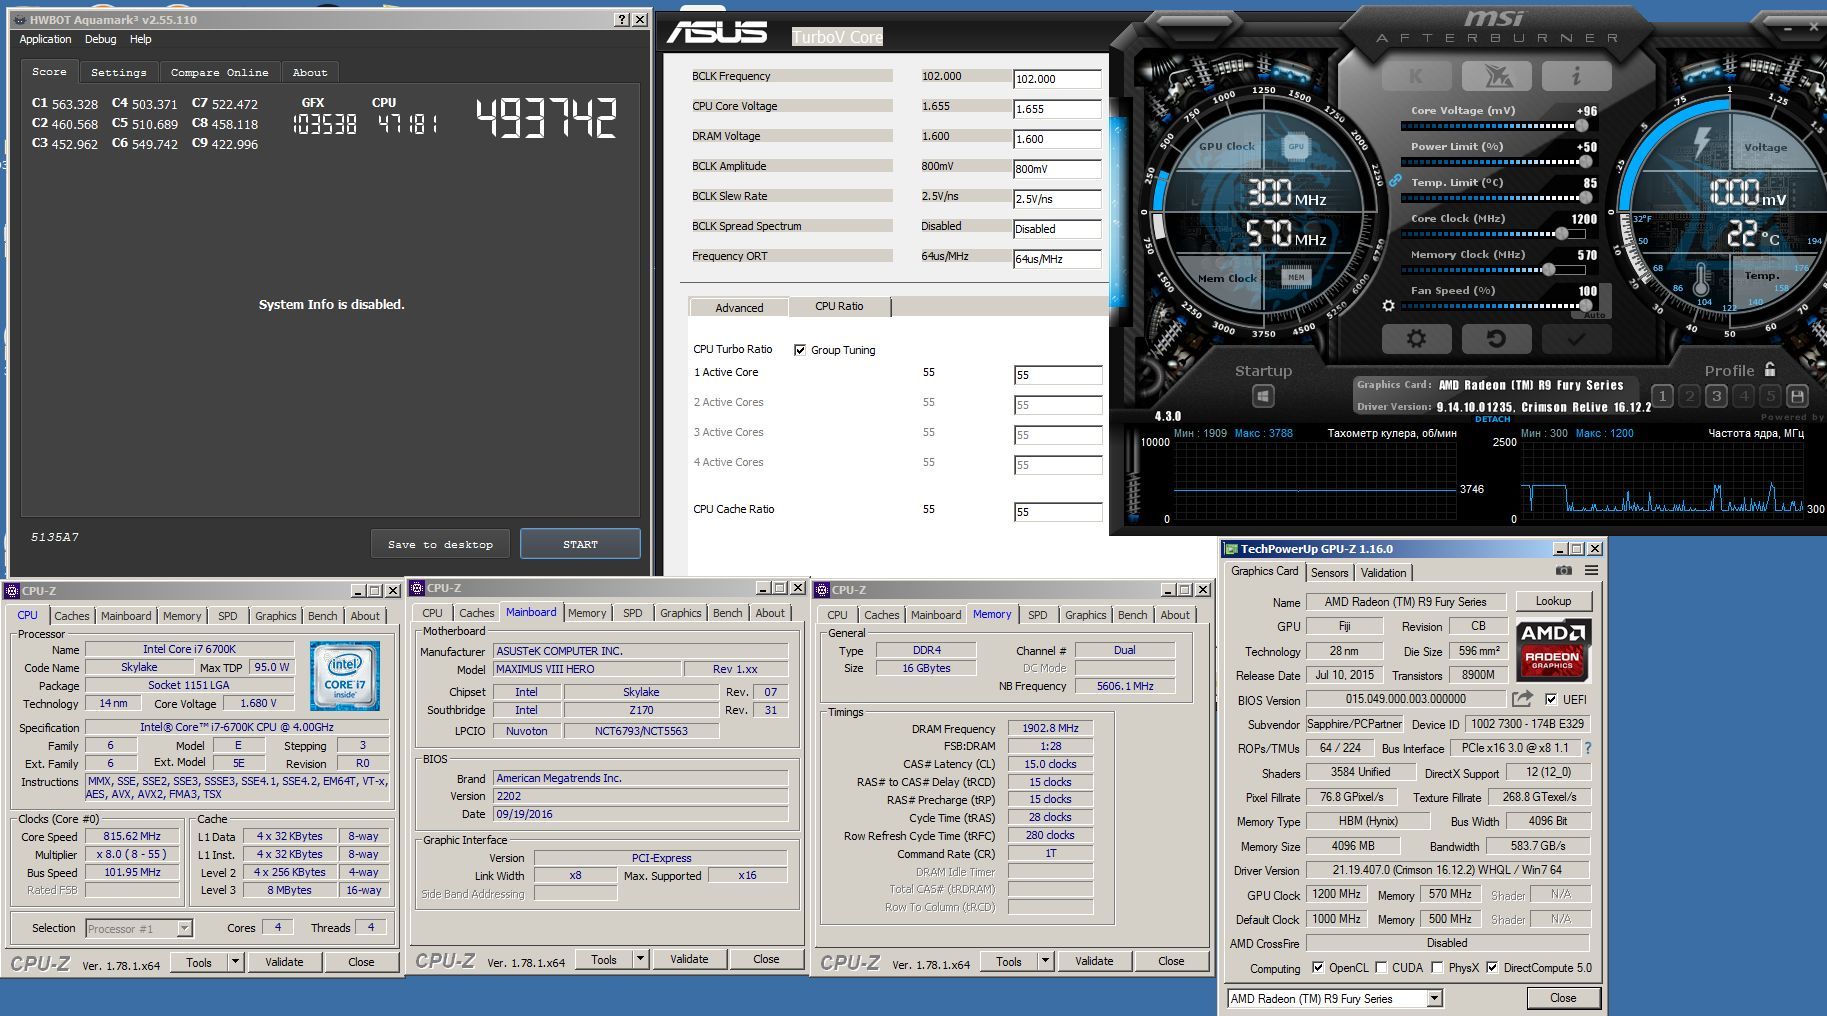Open the Afterburner information i button
The image size is (1827, 1016).
click(1576, 76)
